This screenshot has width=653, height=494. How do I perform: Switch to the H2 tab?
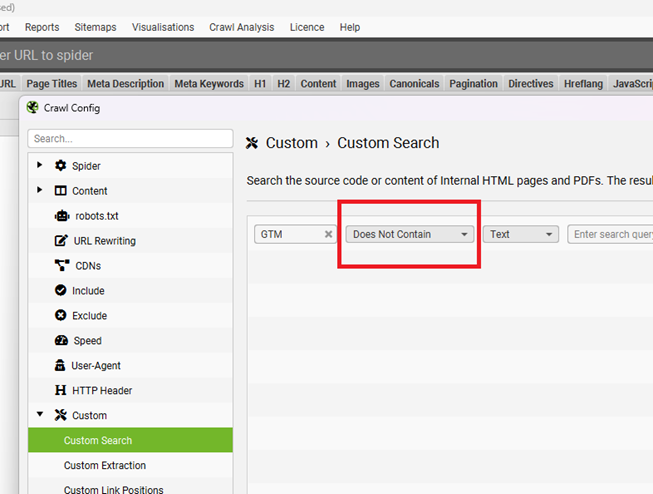[x=284, y=84]
